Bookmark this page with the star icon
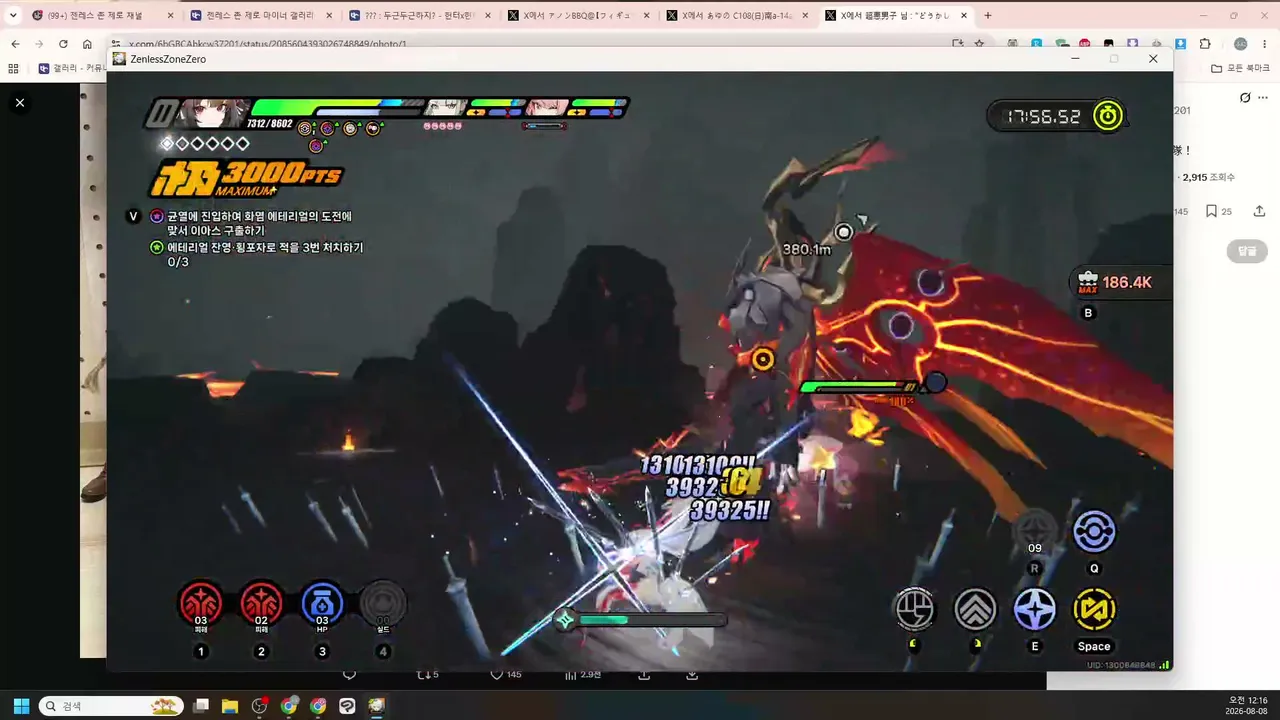Image resolution: width=1280 pixels, height=720 pixels. tap(979, 44)
